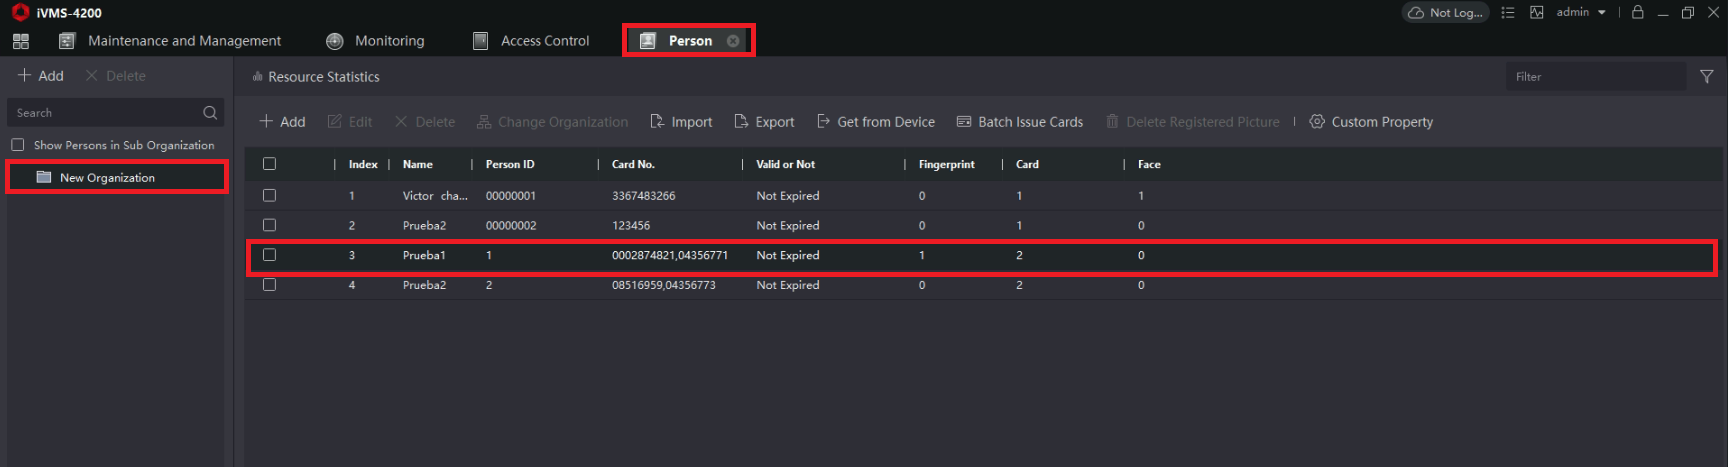Screen dimensions: 1728x467
Task: Click Batch Issue Cards
Action: [1020, 122]
